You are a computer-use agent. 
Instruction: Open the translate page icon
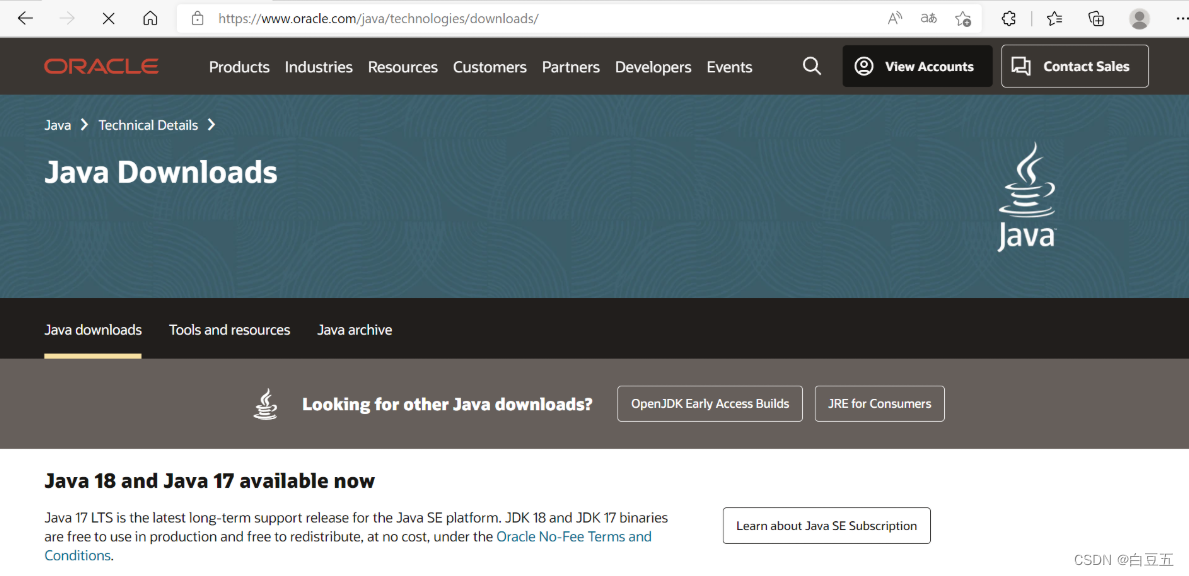click(929, 18)
